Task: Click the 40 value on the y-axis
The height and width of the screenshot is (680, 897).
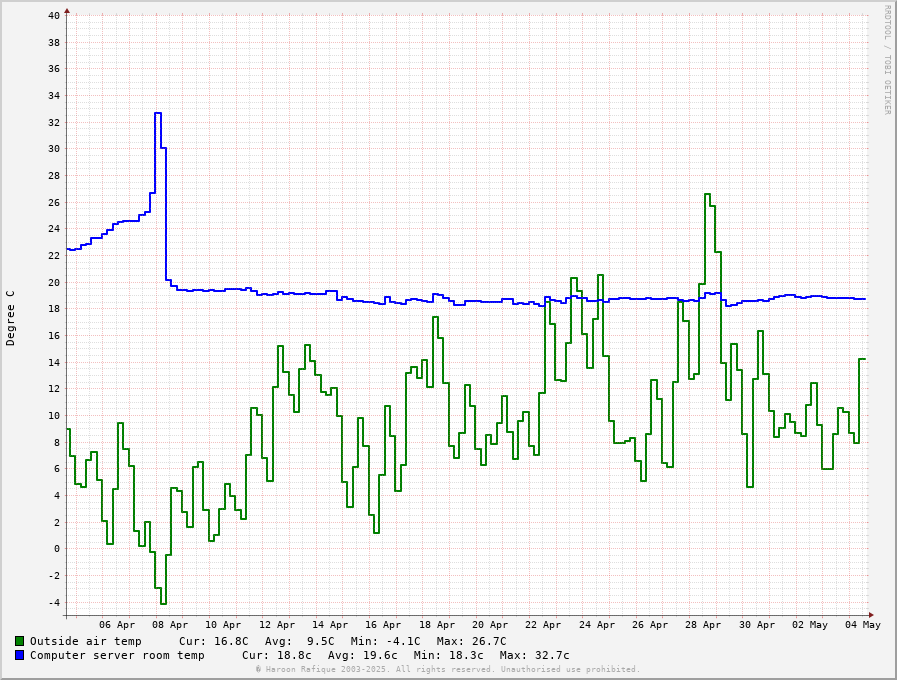Action: 53,15
